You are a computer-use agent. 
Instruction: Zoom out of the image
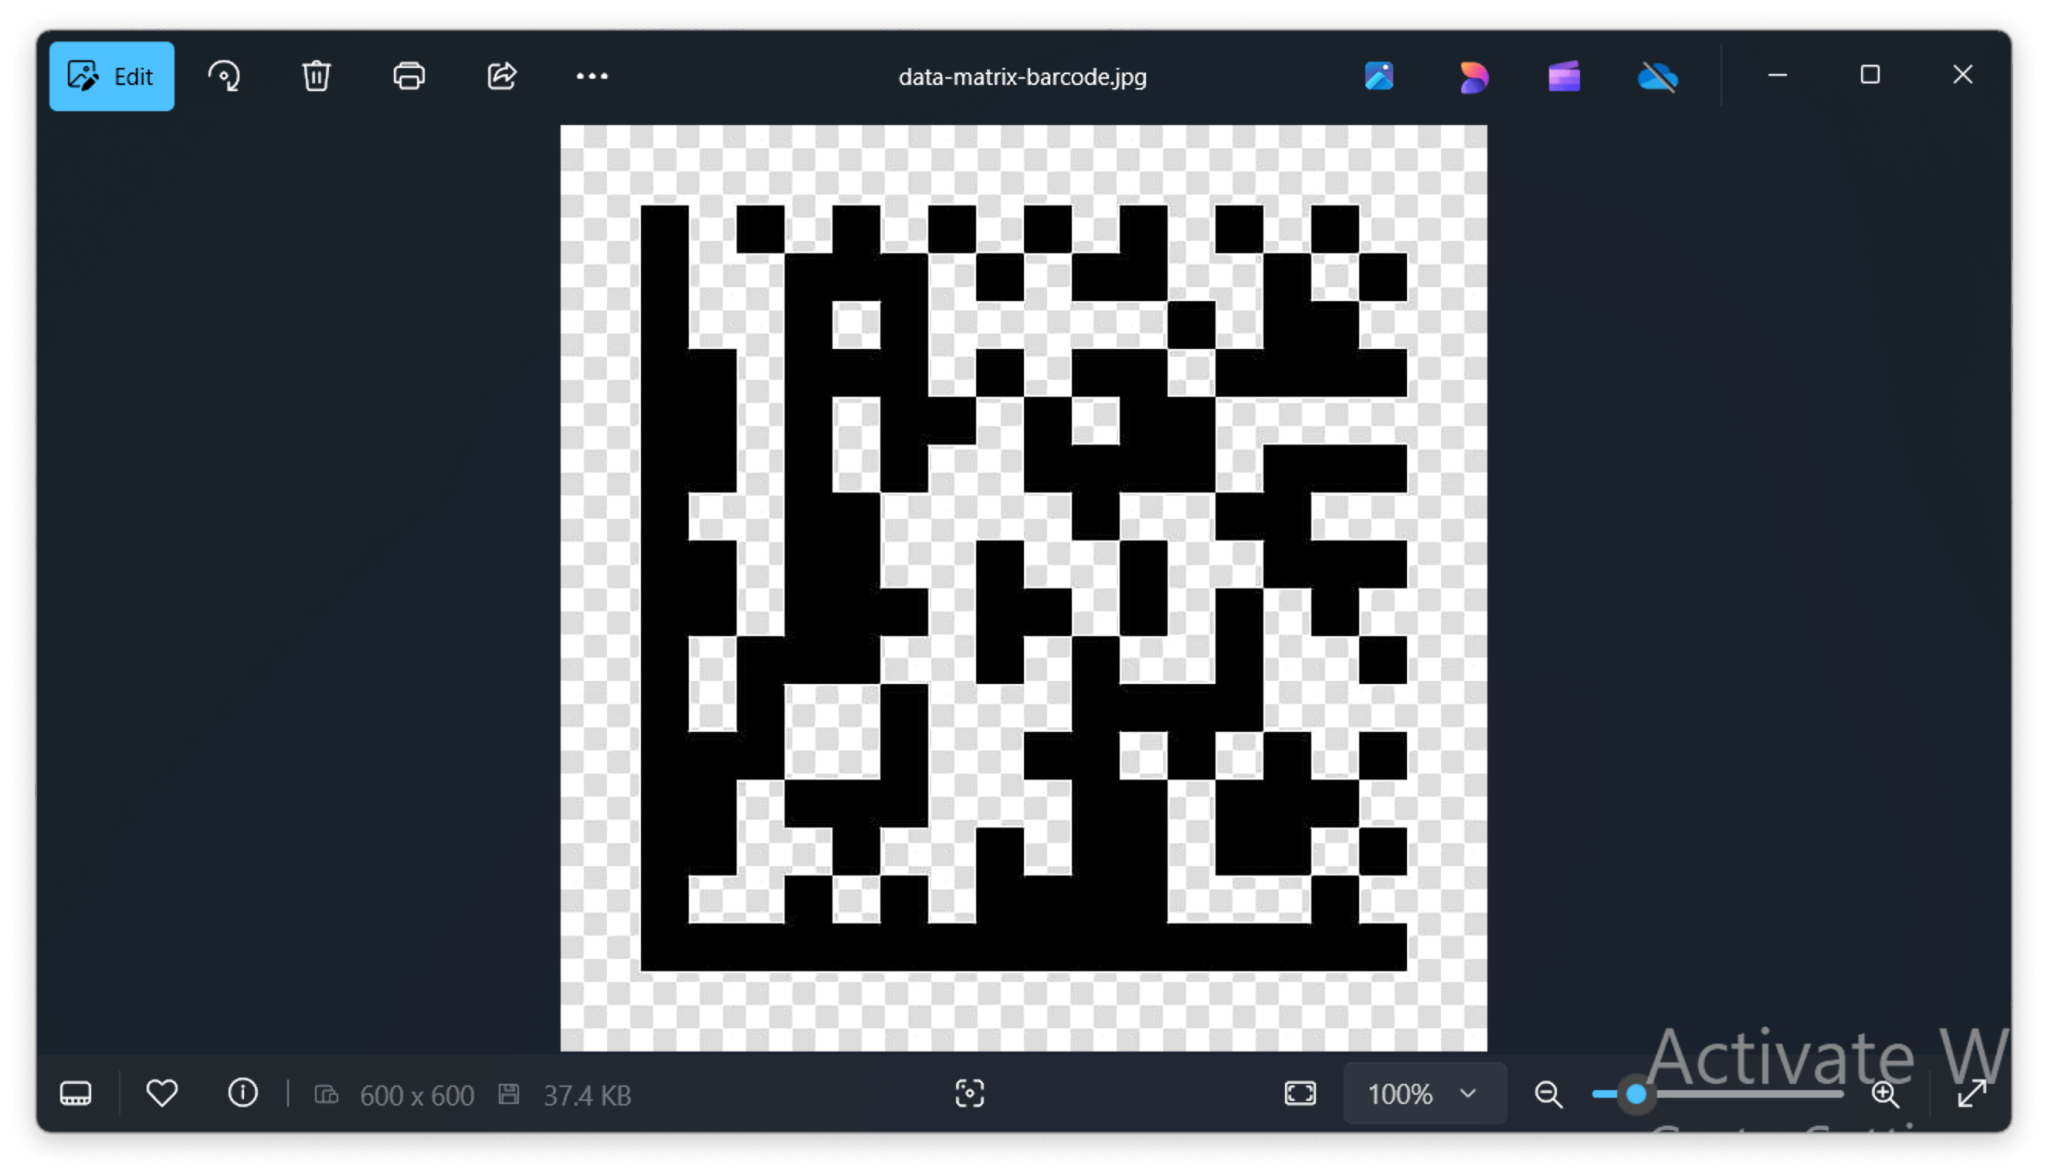[1547, 1095]
